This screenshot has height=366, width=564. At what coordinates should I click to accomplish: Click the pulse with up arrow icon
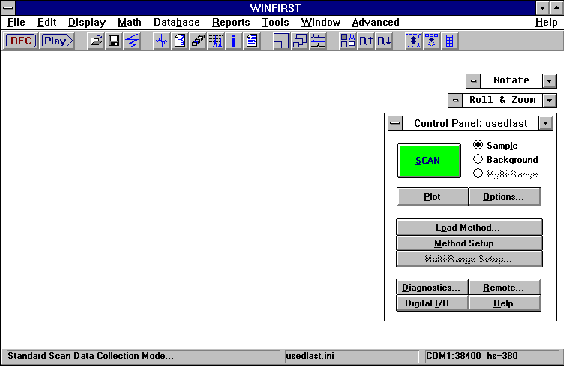tap(366, 41)
